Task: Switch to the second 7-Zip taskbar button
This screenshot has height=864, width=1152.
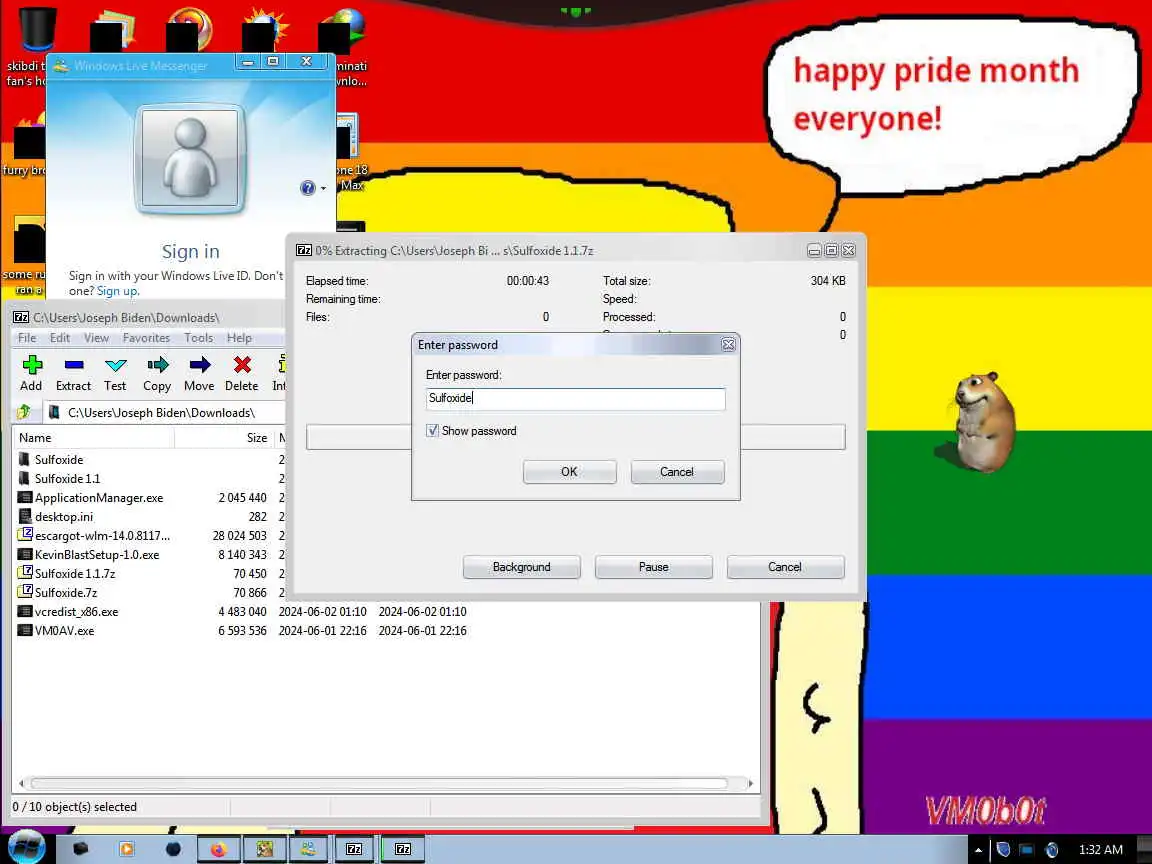Action: coord(403,849)
